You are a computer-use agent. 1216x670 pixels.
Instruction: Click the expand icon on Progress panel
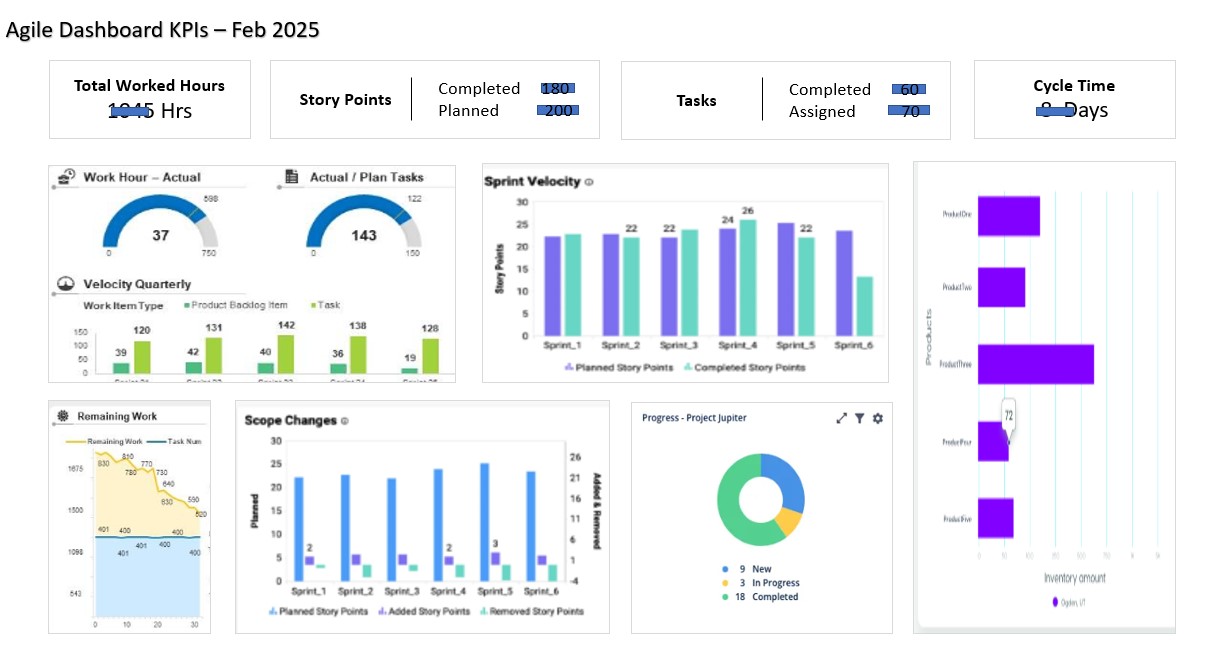point(841,418)
